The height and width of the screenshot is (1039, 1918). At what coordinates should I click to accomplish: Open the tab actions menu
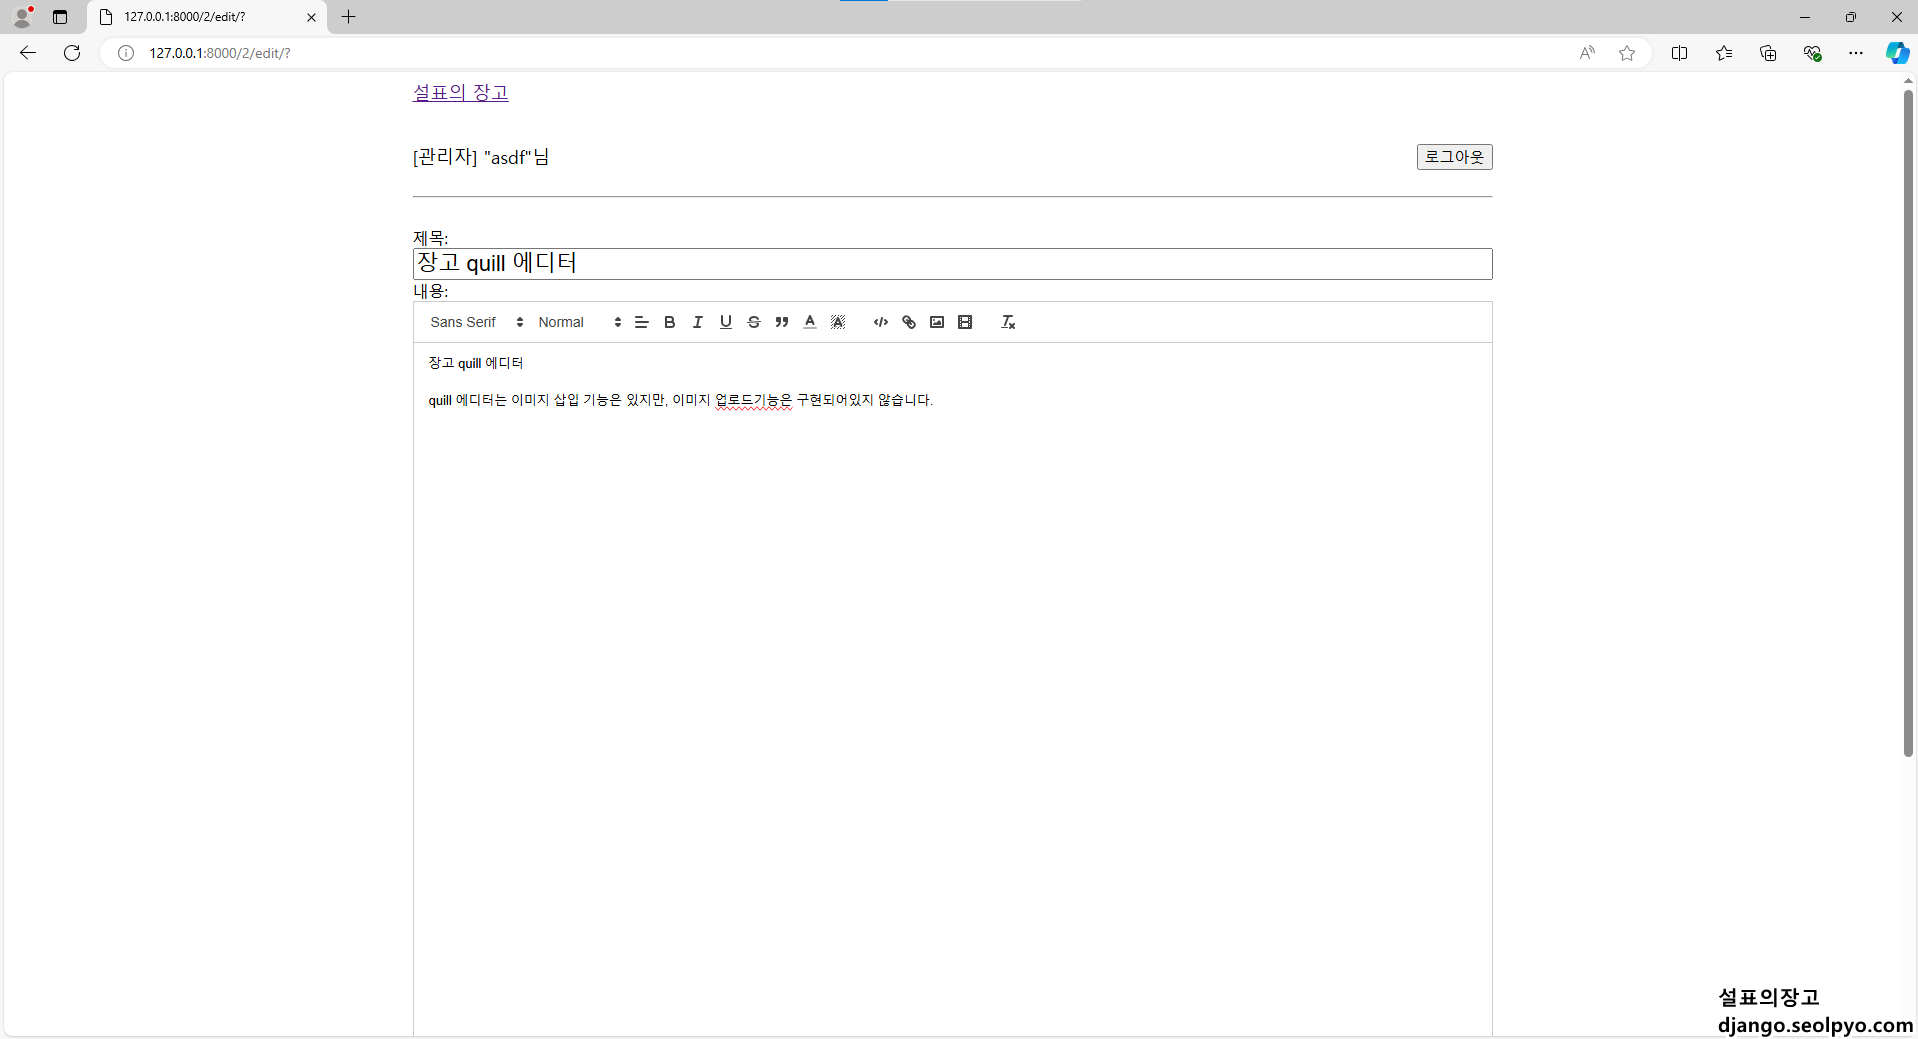click(60, 17)
